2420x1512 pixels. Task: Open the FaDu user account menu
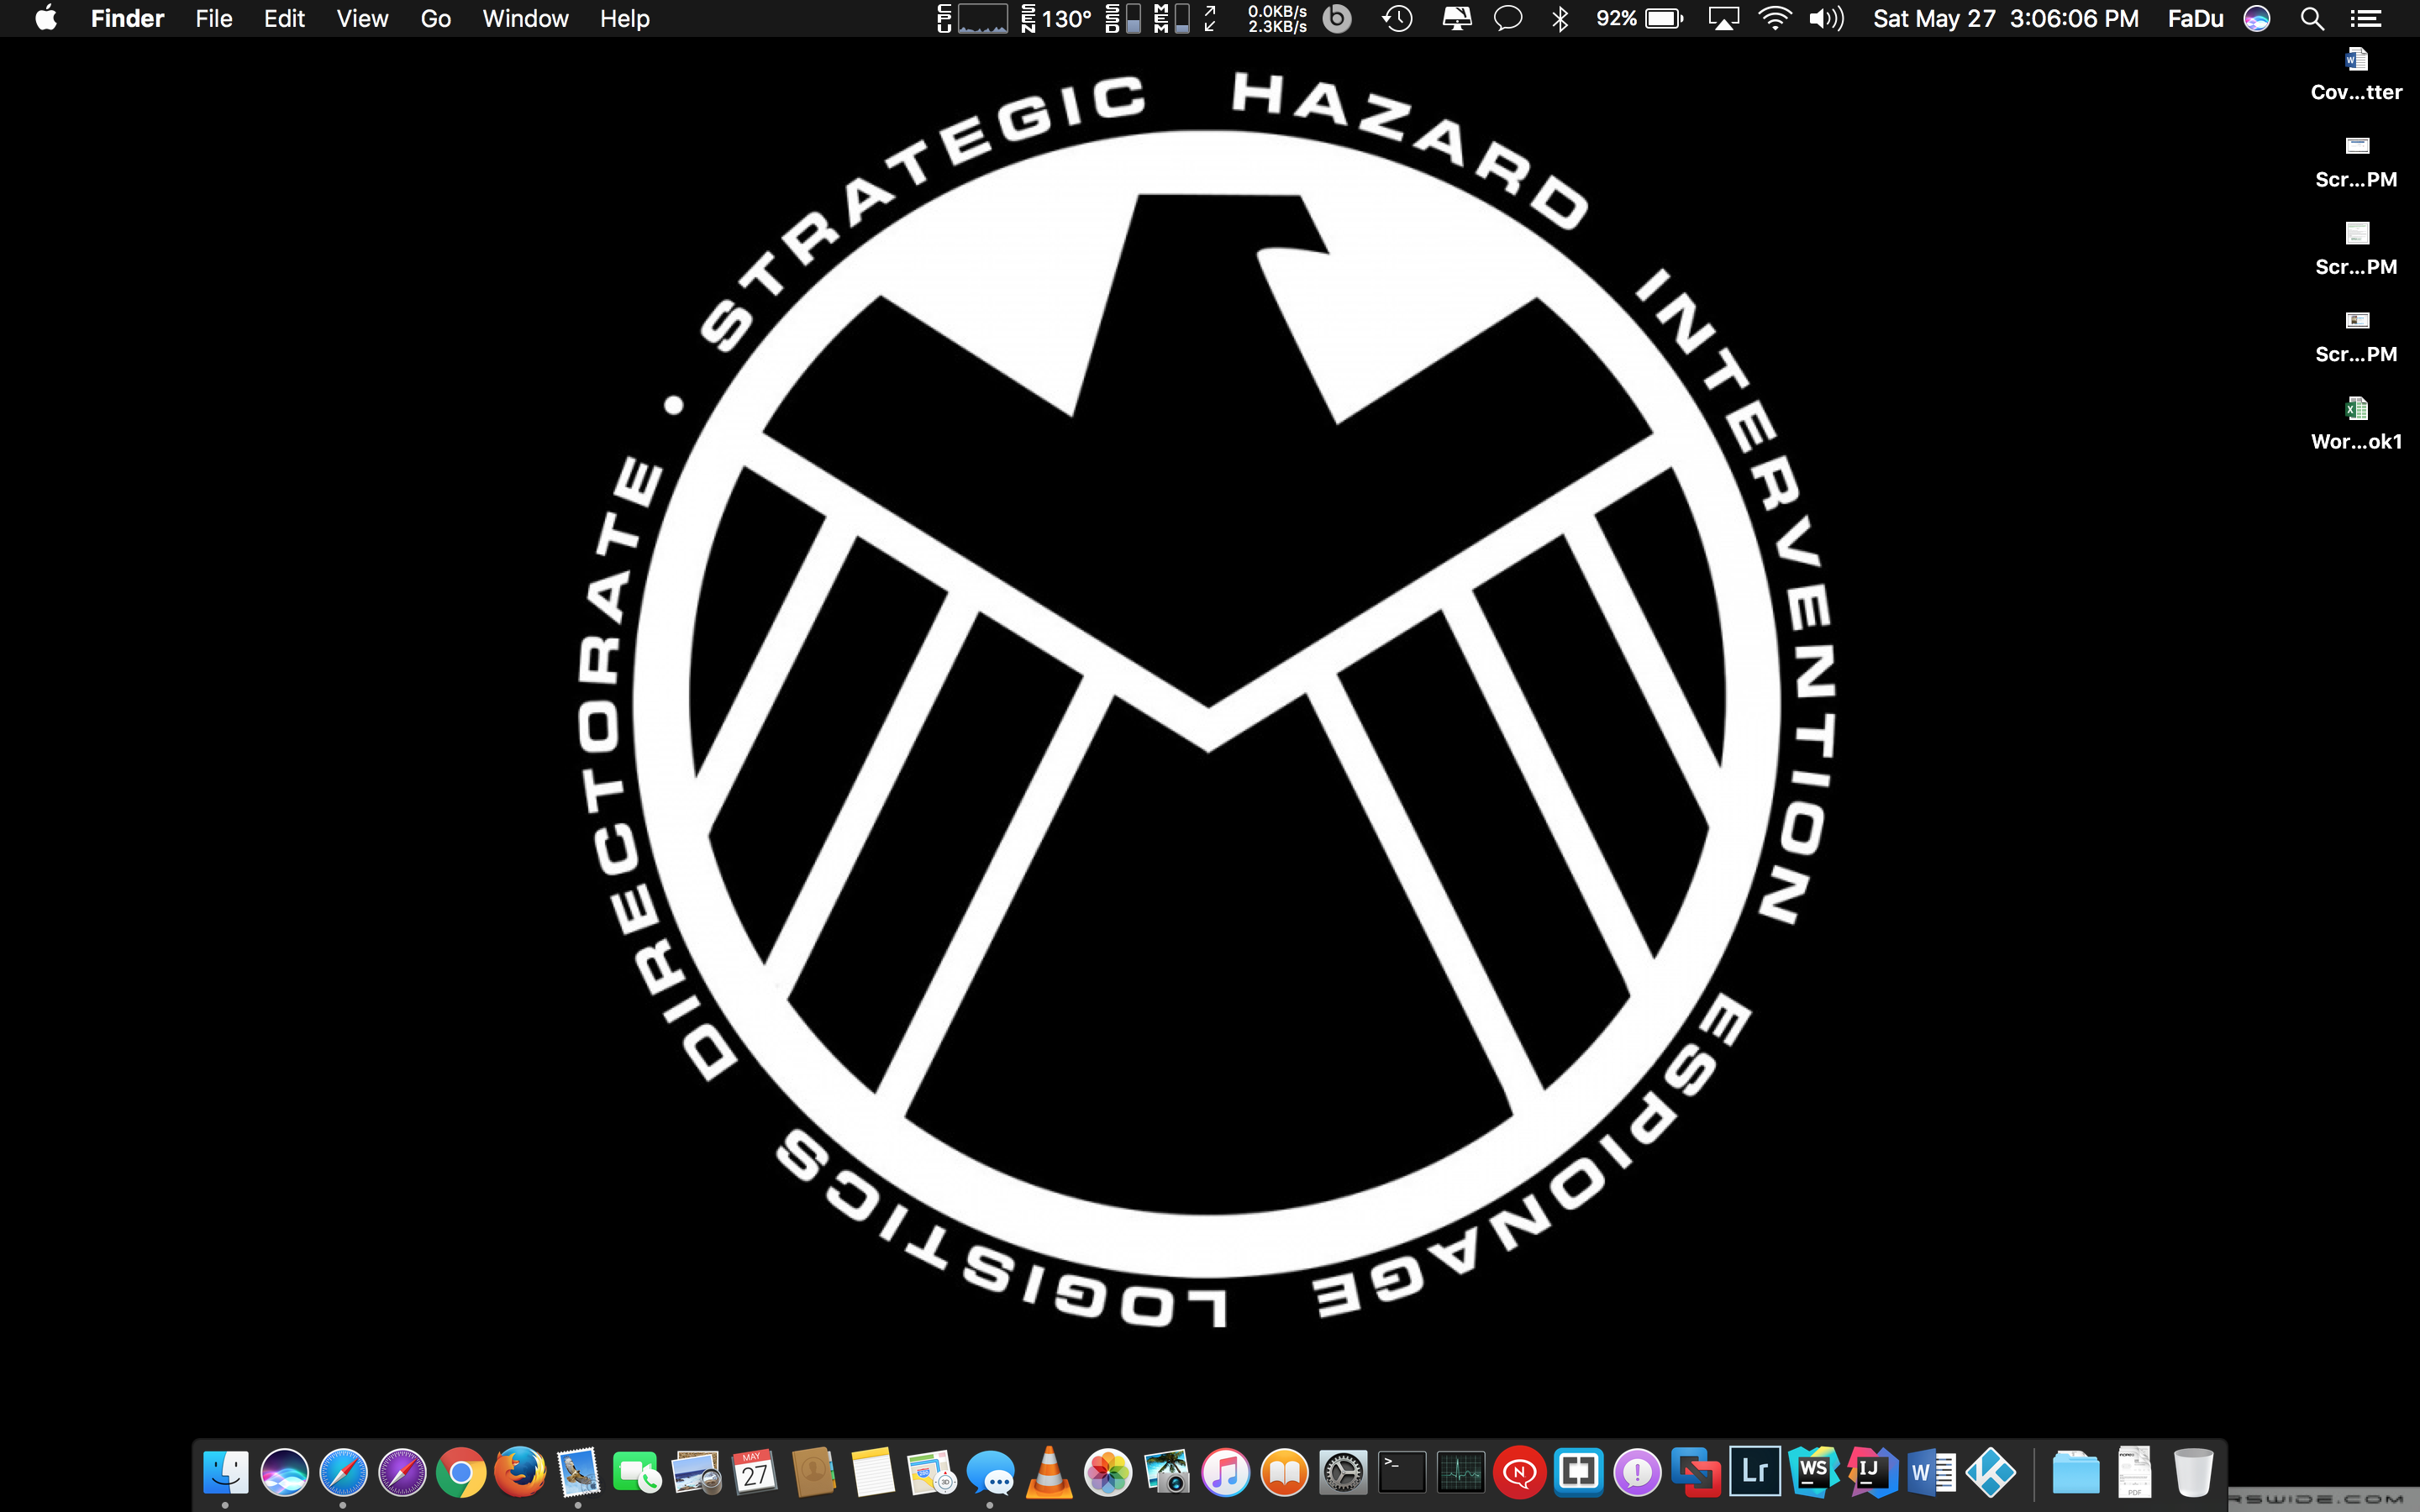(2195, 18)
